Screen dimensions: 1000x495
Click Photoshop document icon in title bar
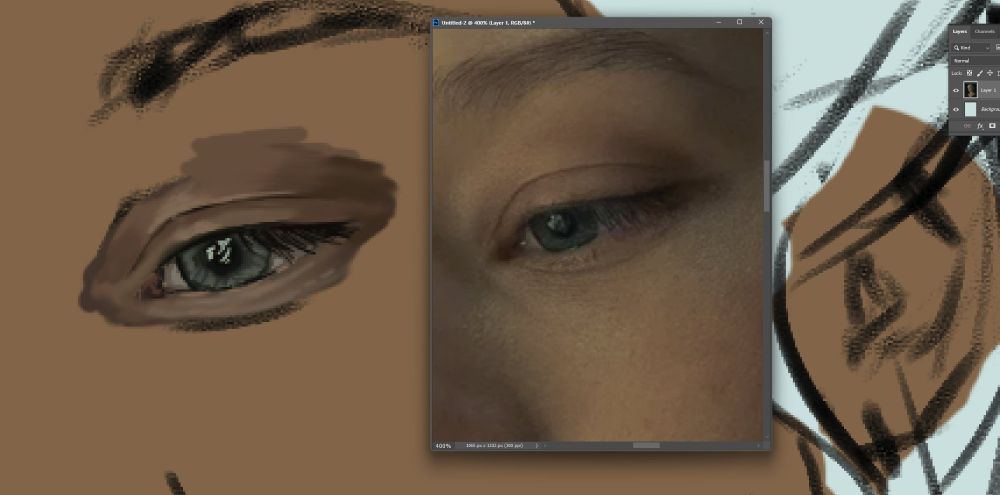pos(436,22)
